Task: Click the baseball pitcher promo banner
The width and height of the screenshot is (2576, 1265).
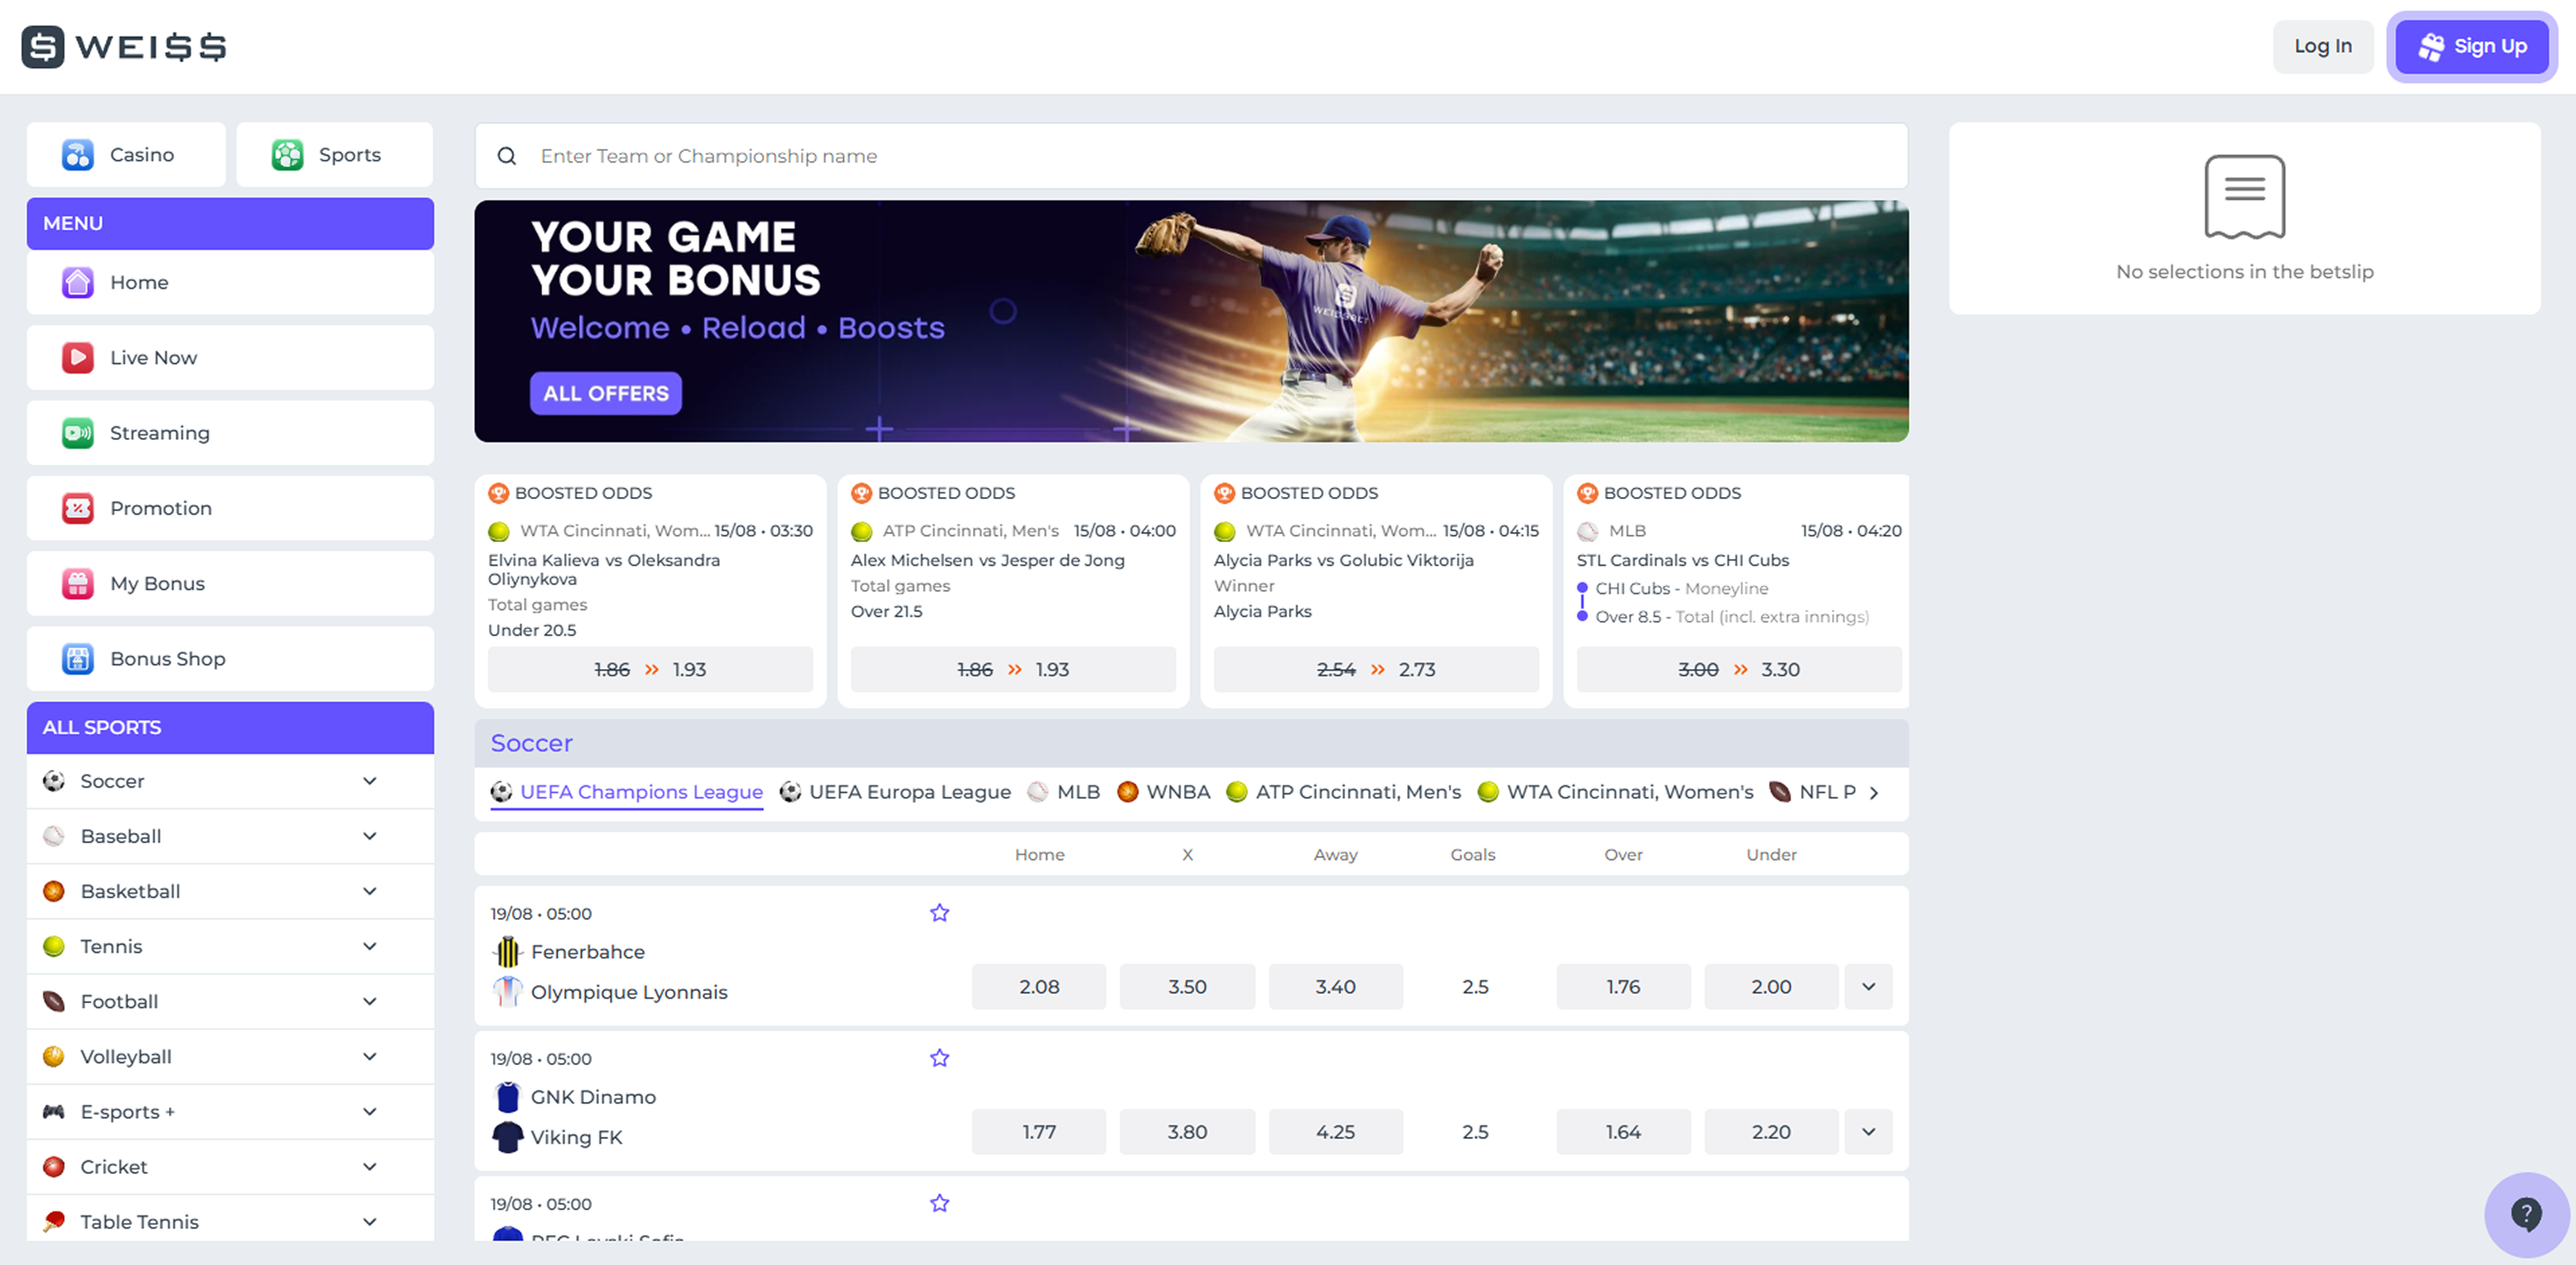Action: pyautogui.click(x=1192, y=321)
